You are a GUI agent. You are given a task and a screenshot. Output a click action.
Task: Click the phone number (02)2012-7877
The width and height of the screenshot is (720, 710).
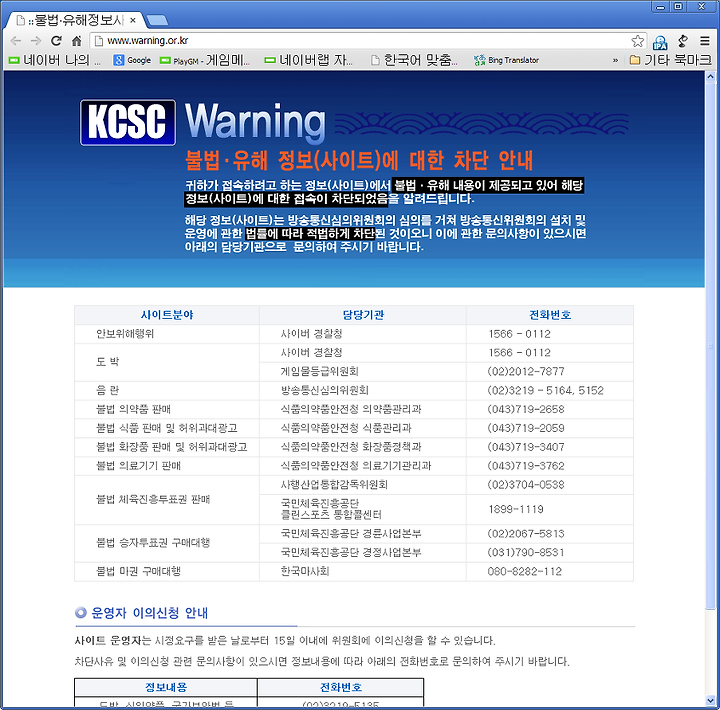(x=526, y=372)
